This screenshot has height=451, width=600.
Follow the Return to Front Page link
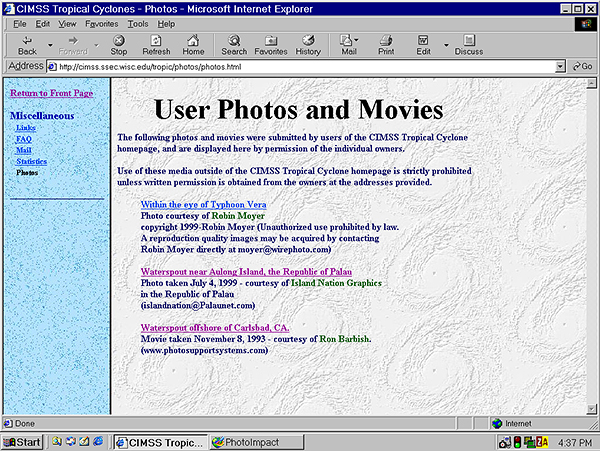coord(51,93)
